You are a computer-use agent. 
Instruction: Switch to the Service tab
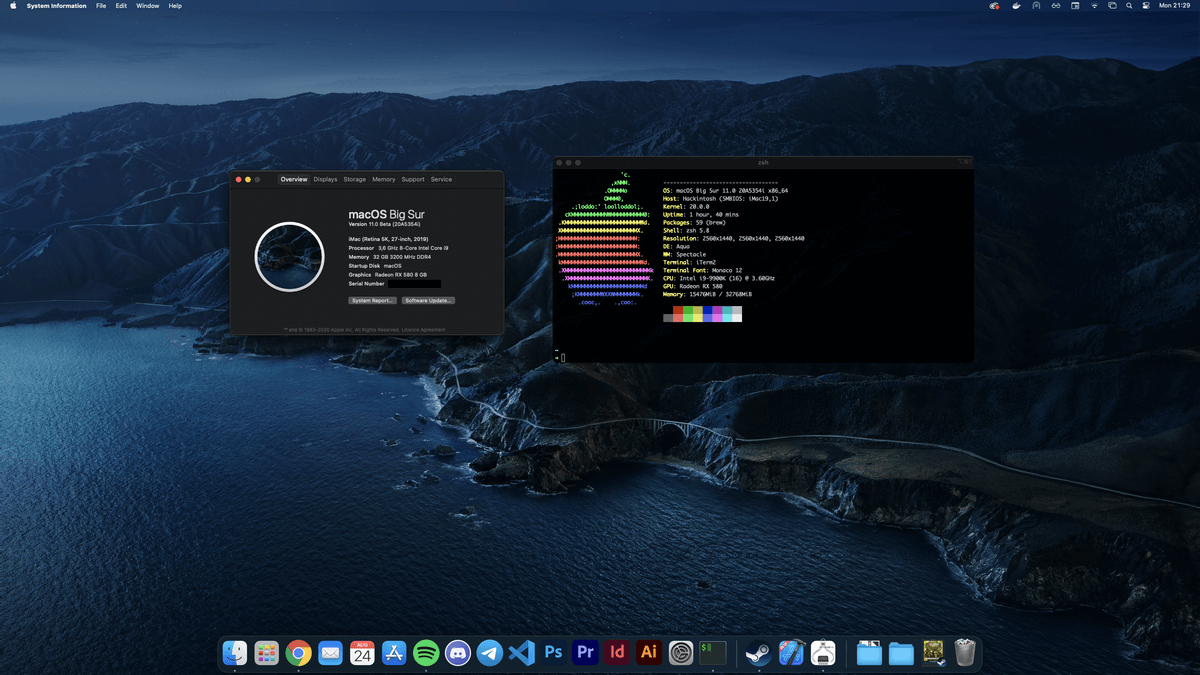tap(441, 180)
